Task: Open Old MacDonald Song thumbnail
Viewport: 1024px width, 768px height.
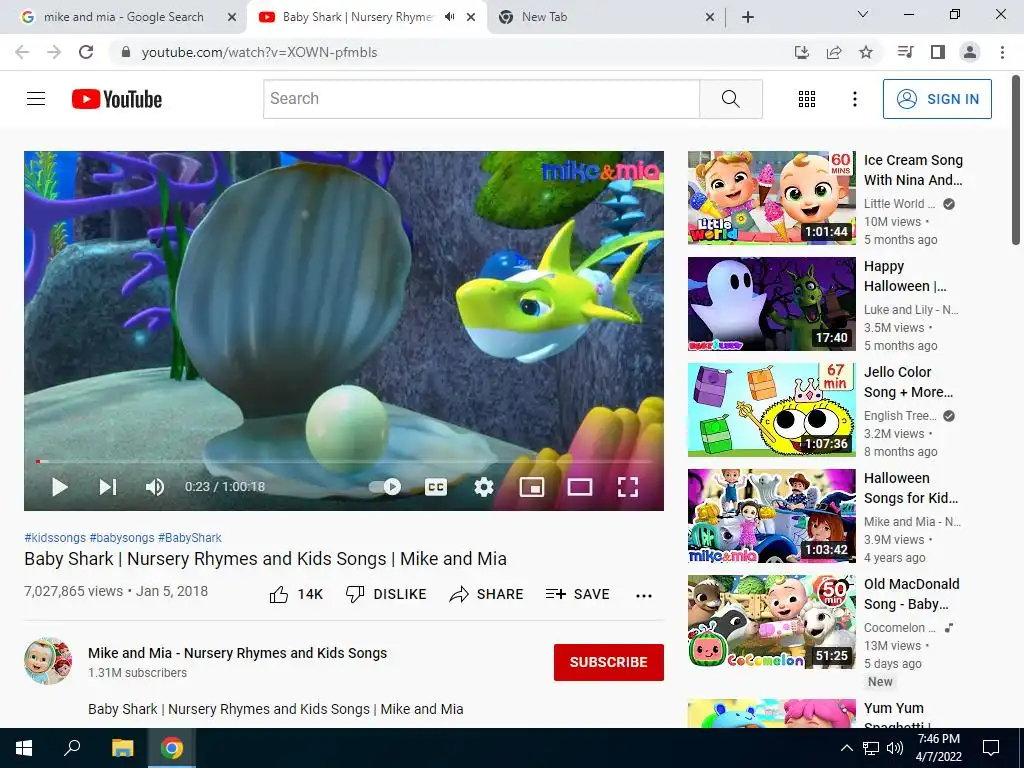Action: coord(771,622)
